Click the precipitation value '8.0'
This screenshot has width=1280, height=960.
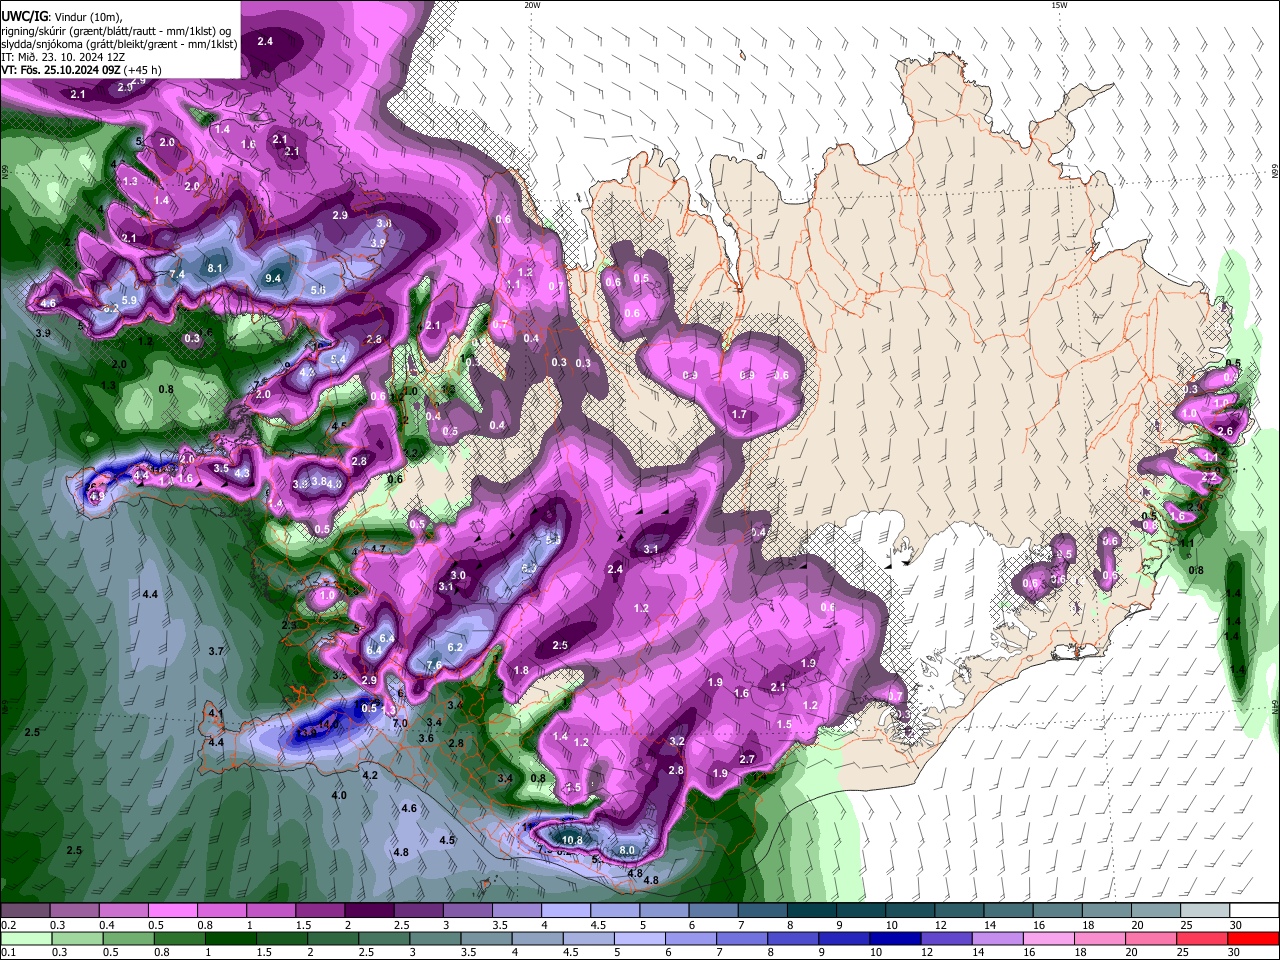627,850
